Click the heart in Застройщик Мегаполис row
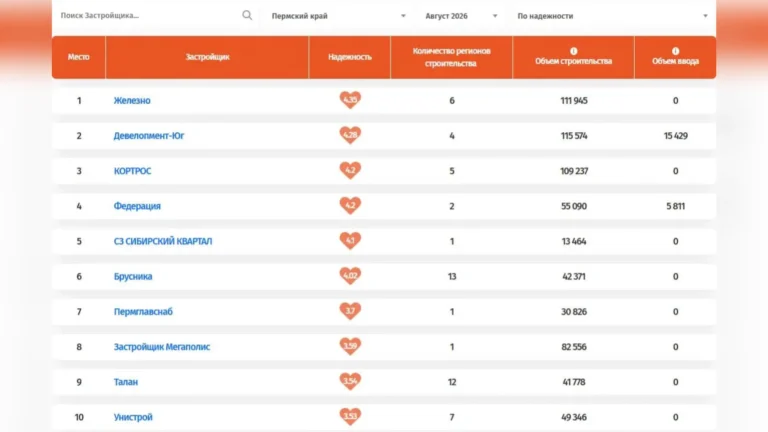Screen dimensions: 768x432 point(350,346)
